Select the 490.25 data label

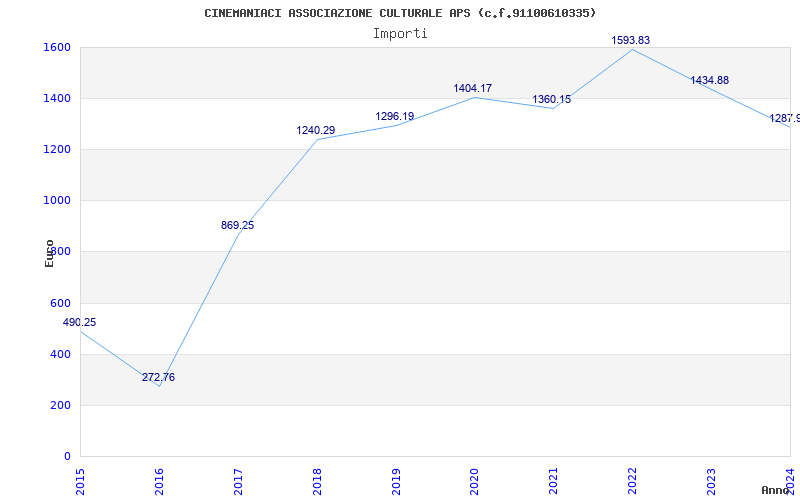pyautogui.click(x=80, y=322)
